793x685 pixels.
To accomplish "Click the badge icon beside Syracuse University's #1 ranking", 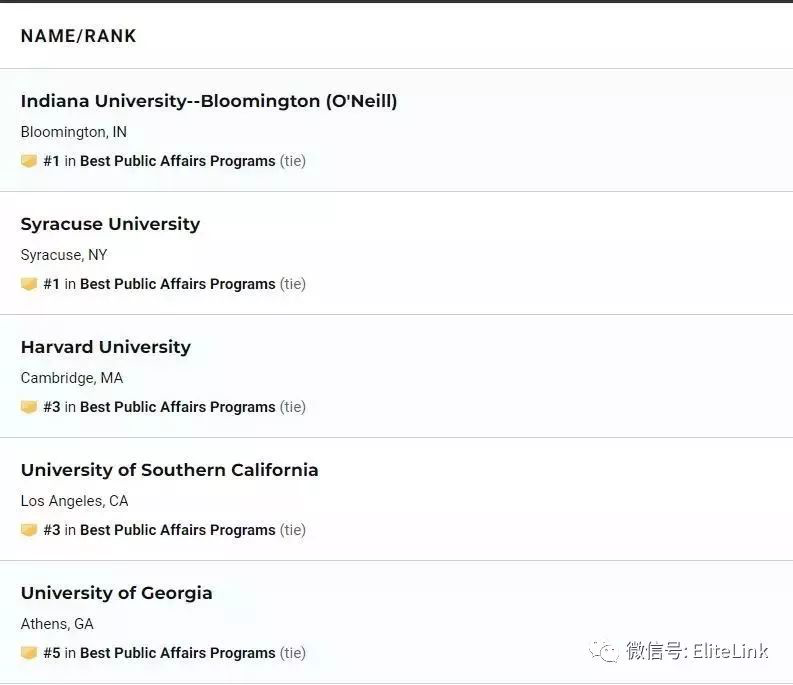I will coord(29,284).
